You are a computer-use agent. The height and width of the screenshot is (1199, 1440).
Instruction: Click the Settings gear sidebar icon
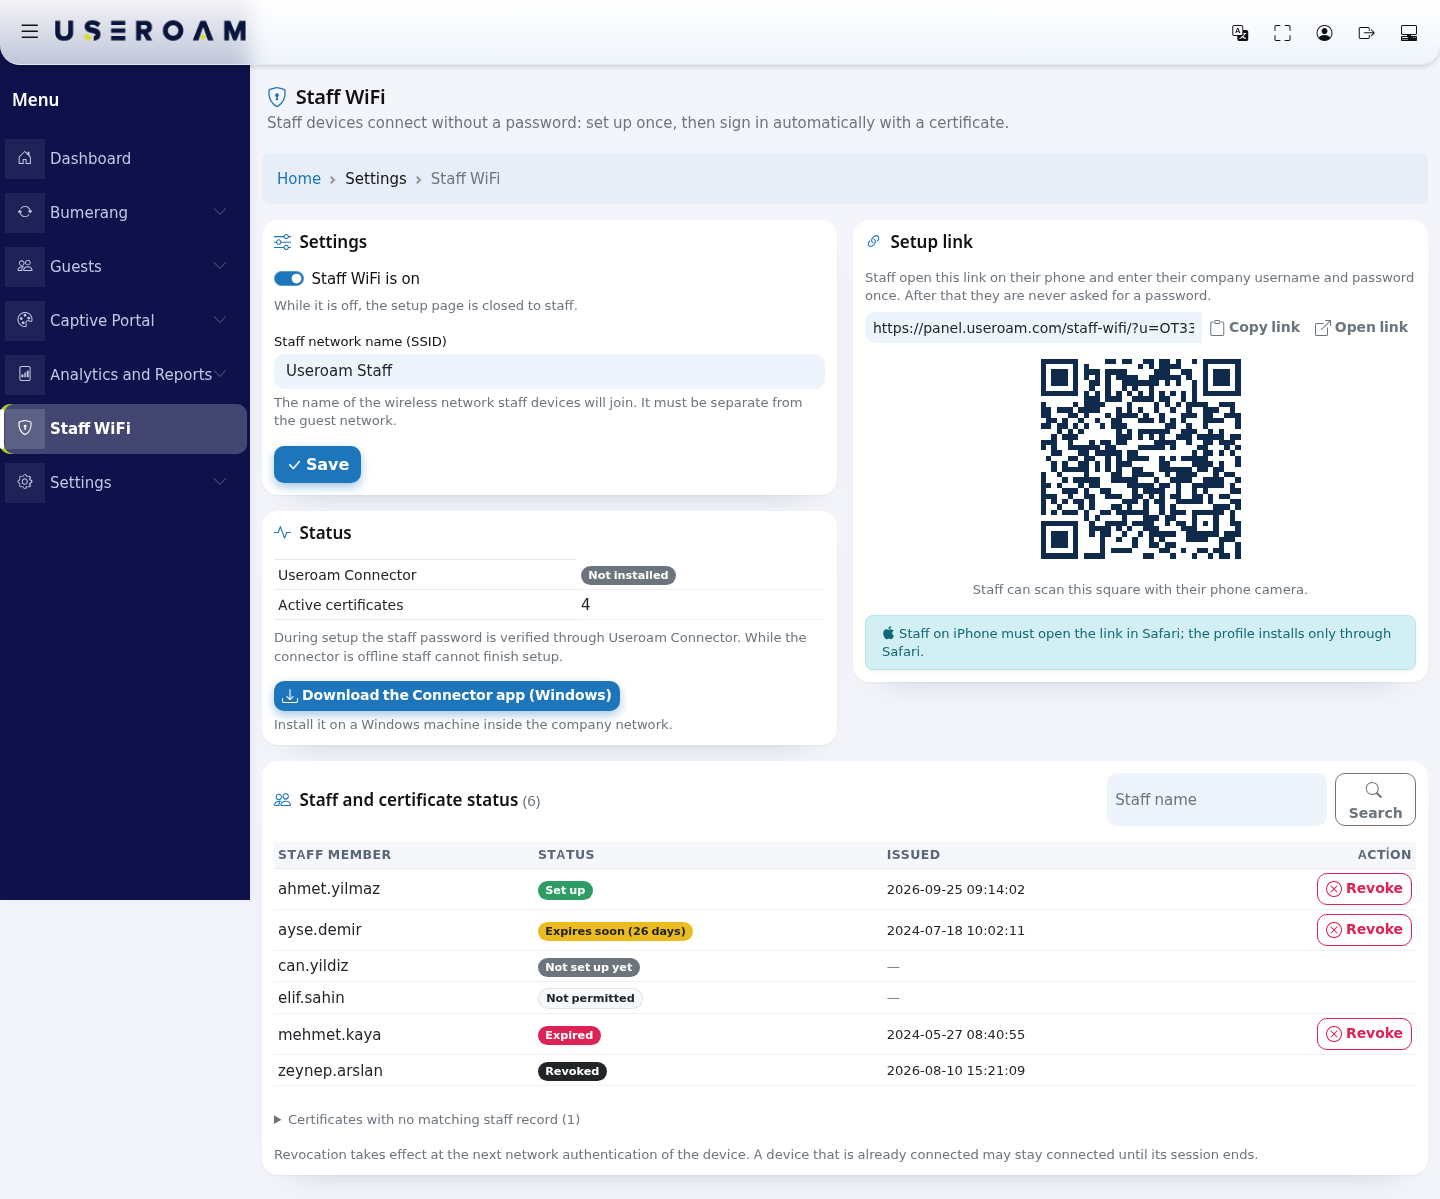(25, 482)
